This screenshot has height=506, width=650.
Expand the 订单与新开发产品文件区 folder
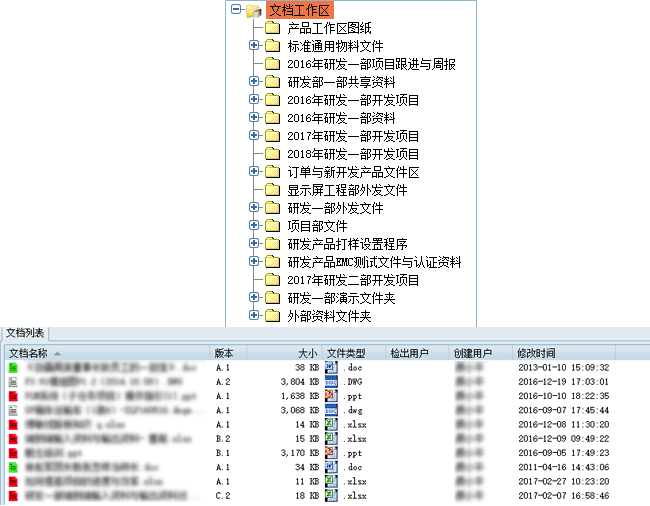click(x=254, y=172)
